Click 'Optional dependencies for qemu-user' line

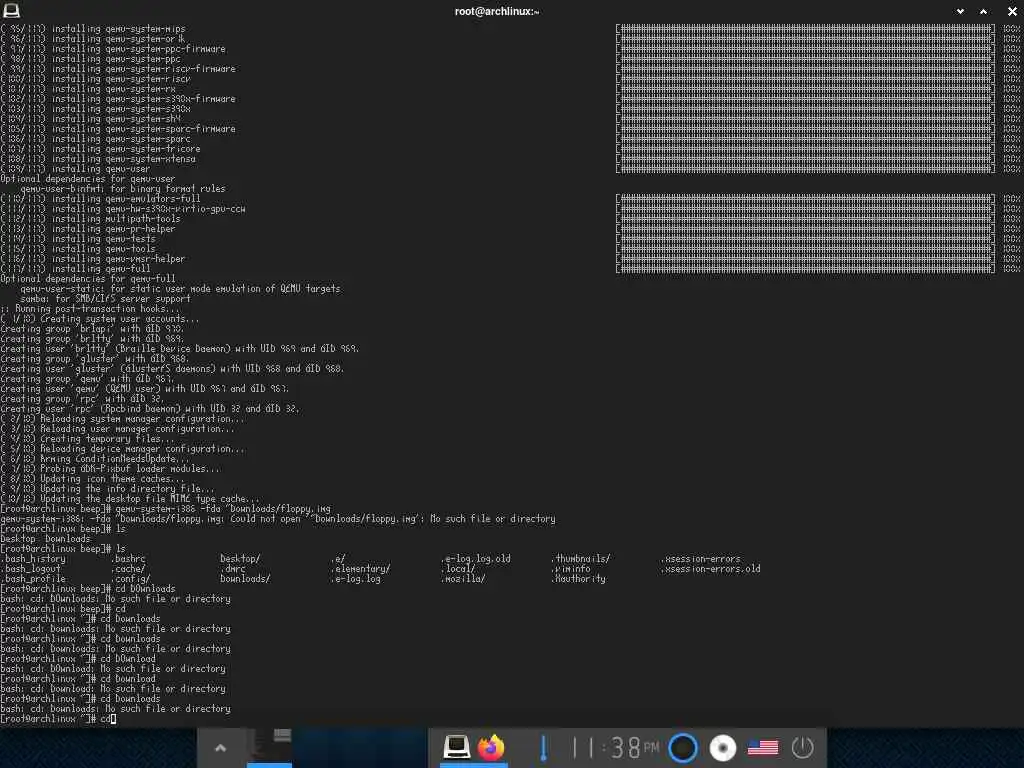[x=88, y=178]
